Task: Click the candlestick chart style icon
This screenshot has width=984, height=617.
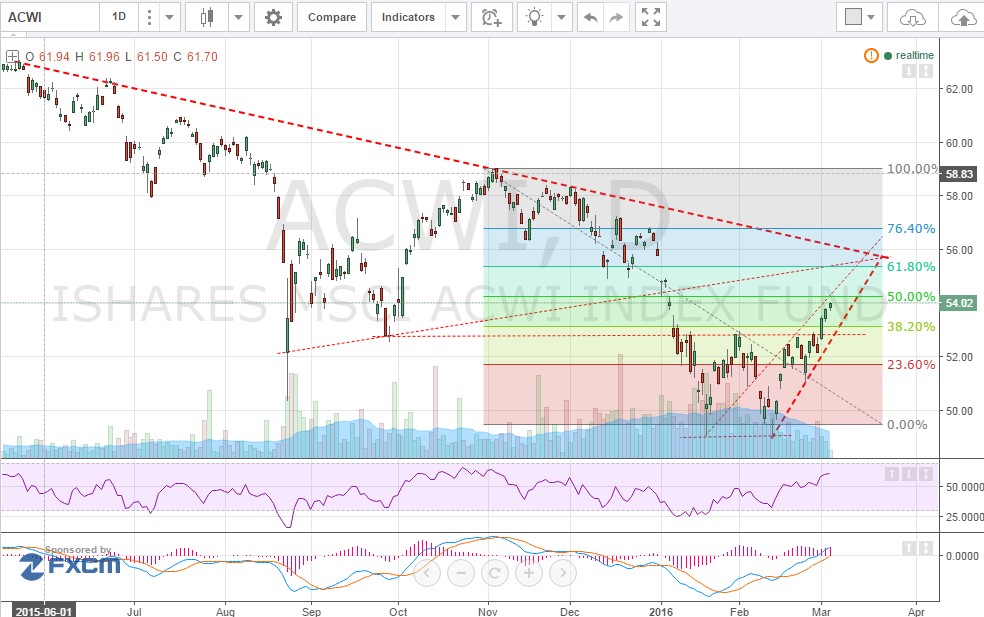Action: click(207, 17)
